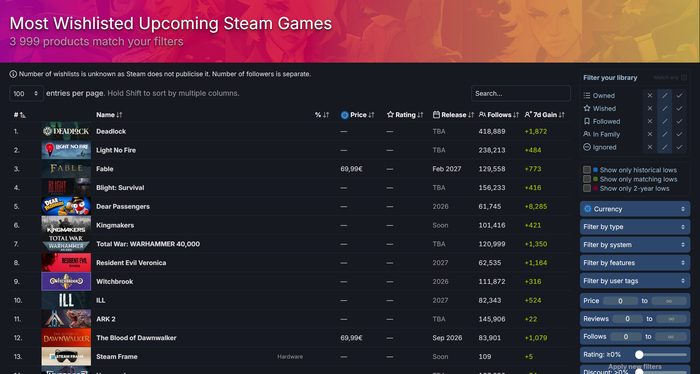Enable Show only 2-year lows checkbox

point(587,189)
